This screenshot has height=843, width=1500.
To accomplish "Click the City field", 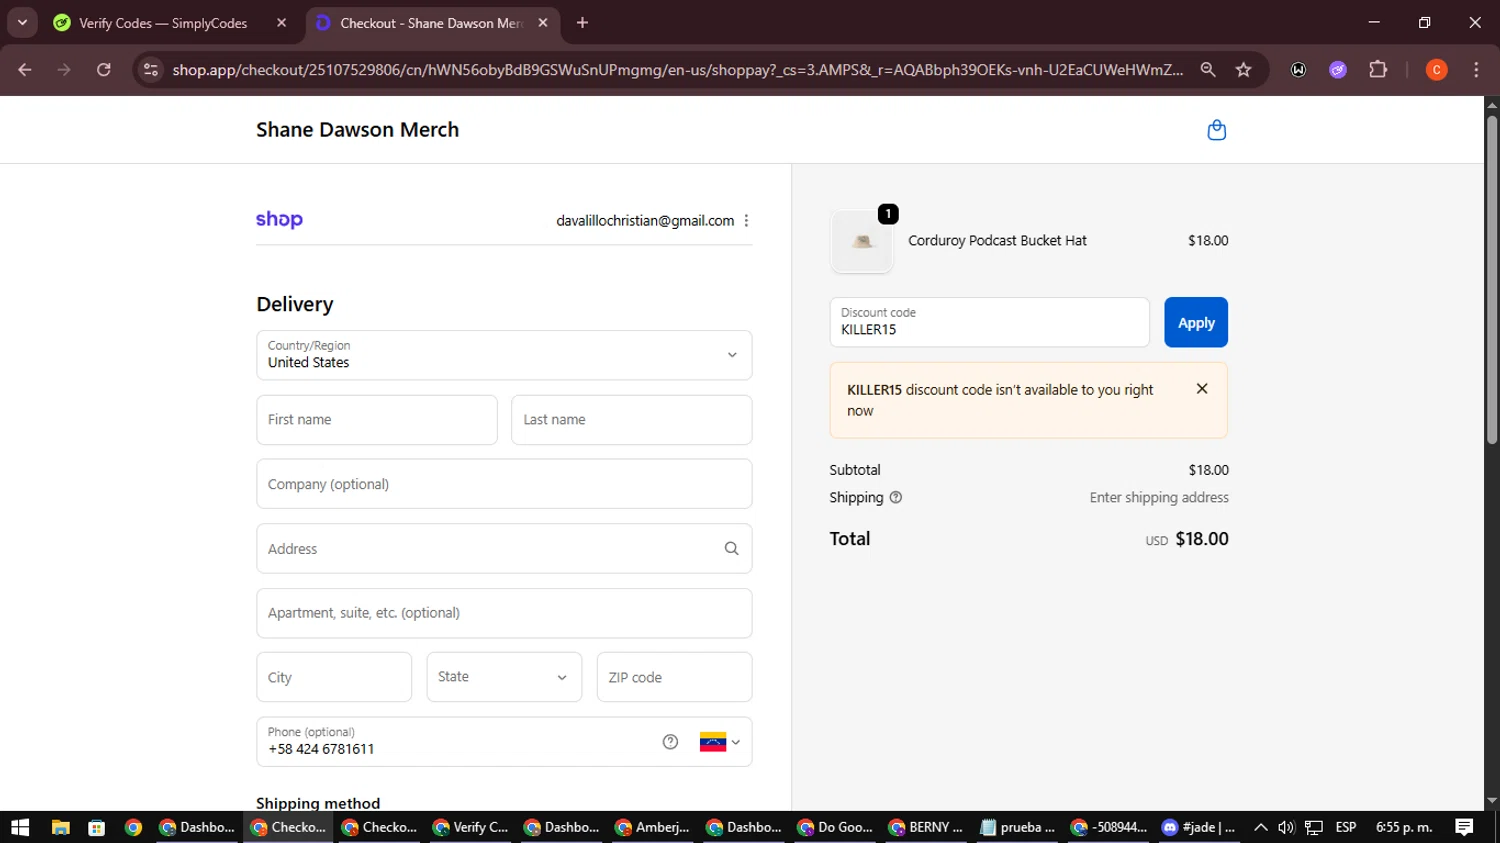I will click(334, 677).
